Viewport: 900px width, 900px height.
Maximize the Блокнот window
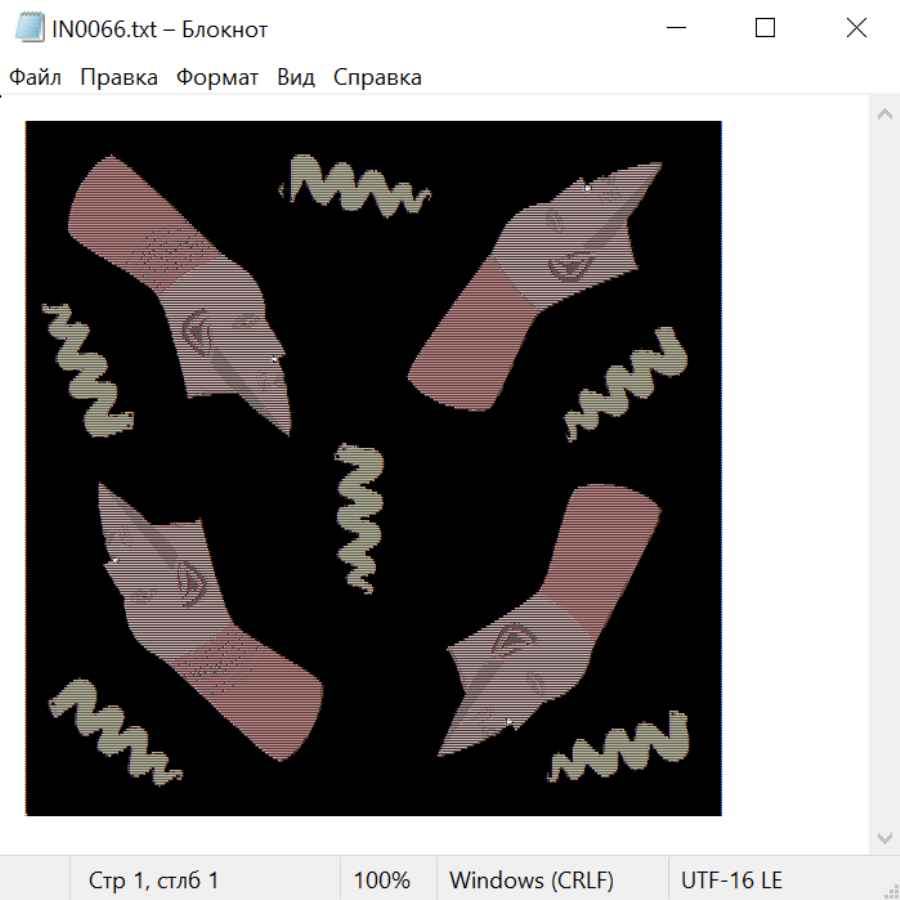tap(765, 28)
